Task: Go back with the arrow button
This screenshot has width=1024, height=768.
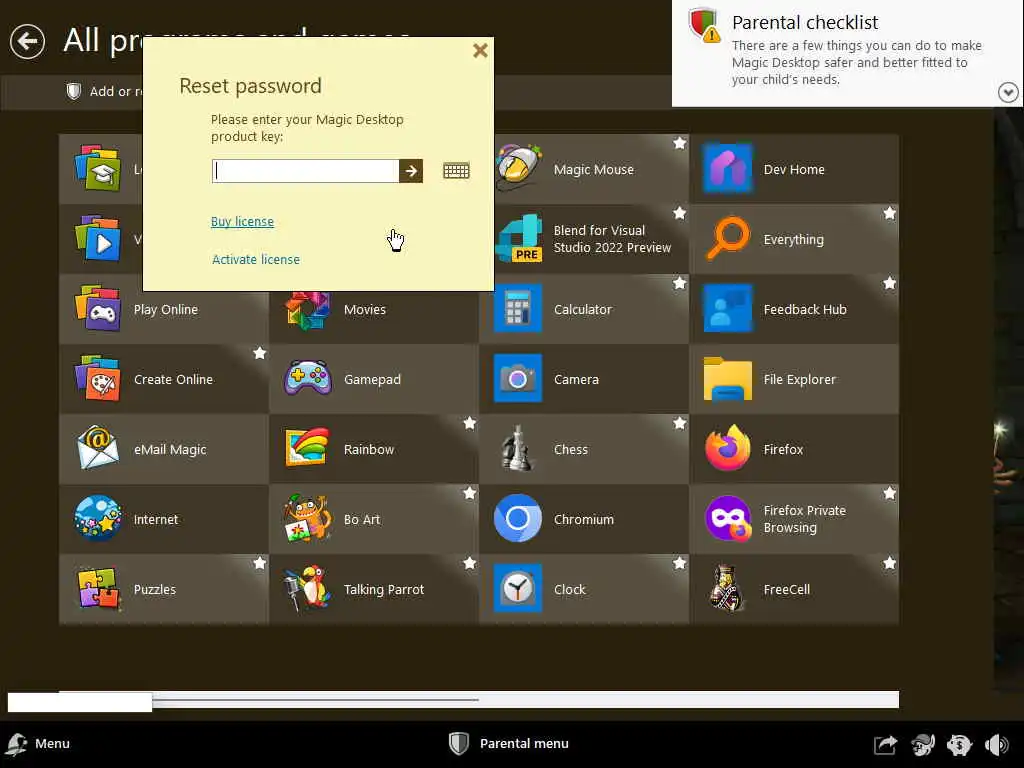Action: [27, 41]
